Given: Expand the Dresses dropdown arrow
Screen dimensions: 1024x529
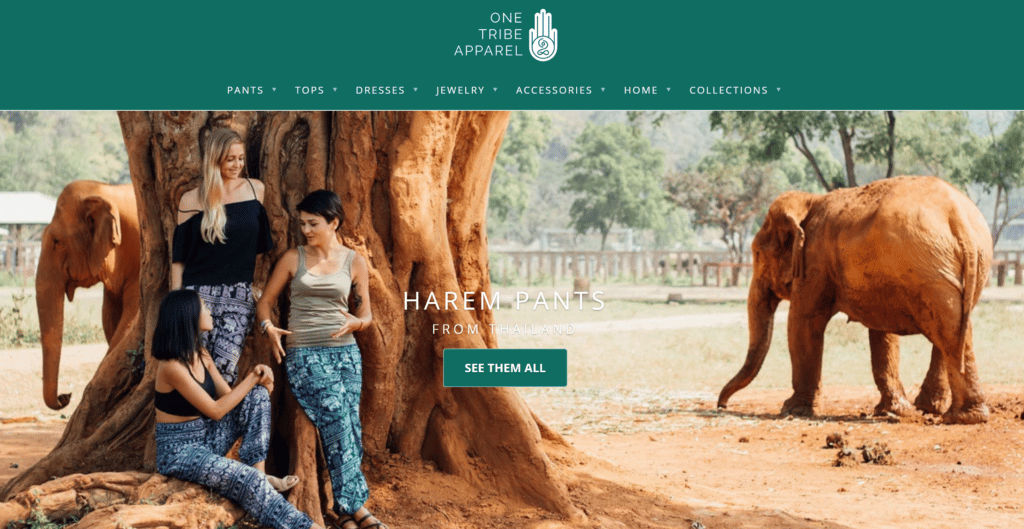Looking at the screenshot, I should pos(415,89).
